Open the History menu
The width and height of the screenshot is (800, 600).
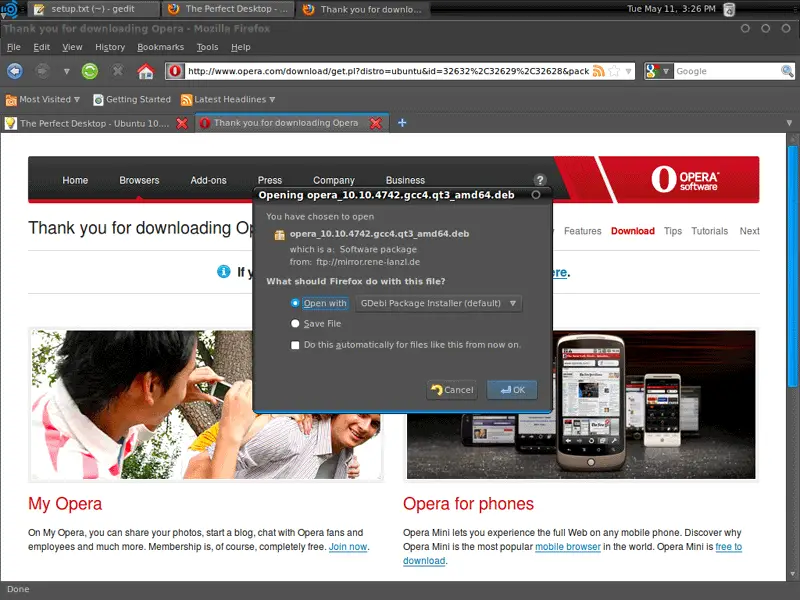pos(110,47)
